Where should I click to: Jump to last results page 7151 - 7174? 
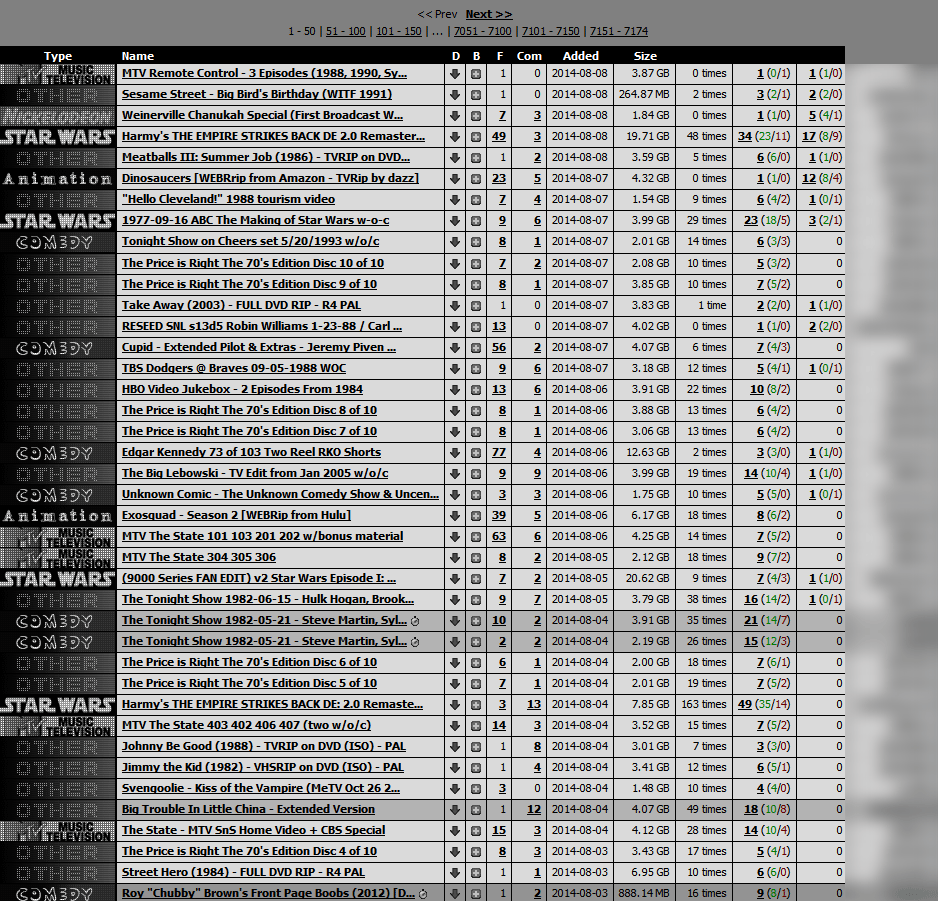(x=619, y=31)
